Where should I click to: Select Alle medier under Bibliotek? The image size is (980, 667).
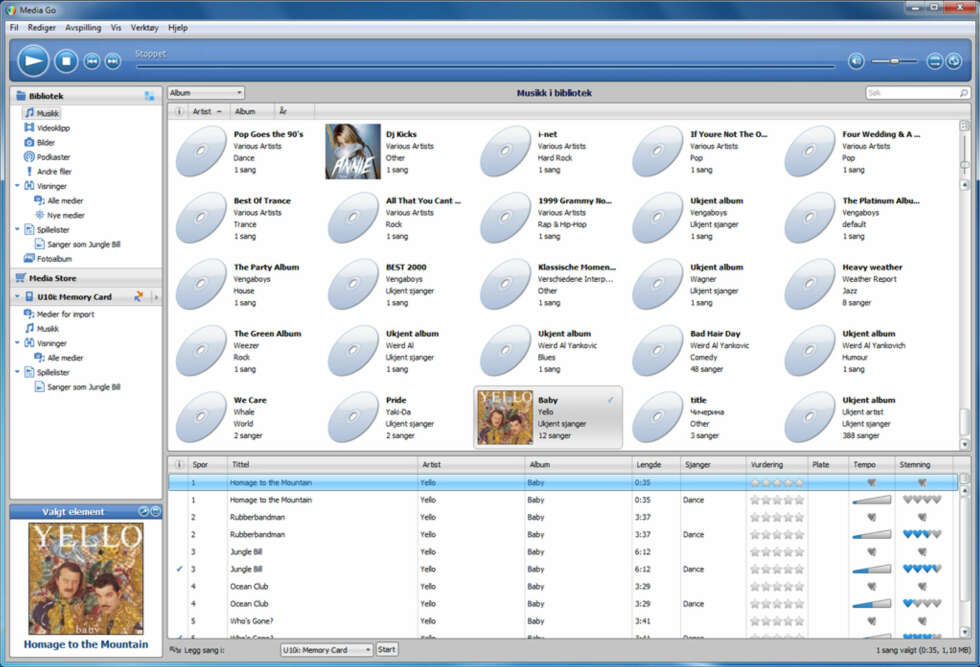coord(59,201)
